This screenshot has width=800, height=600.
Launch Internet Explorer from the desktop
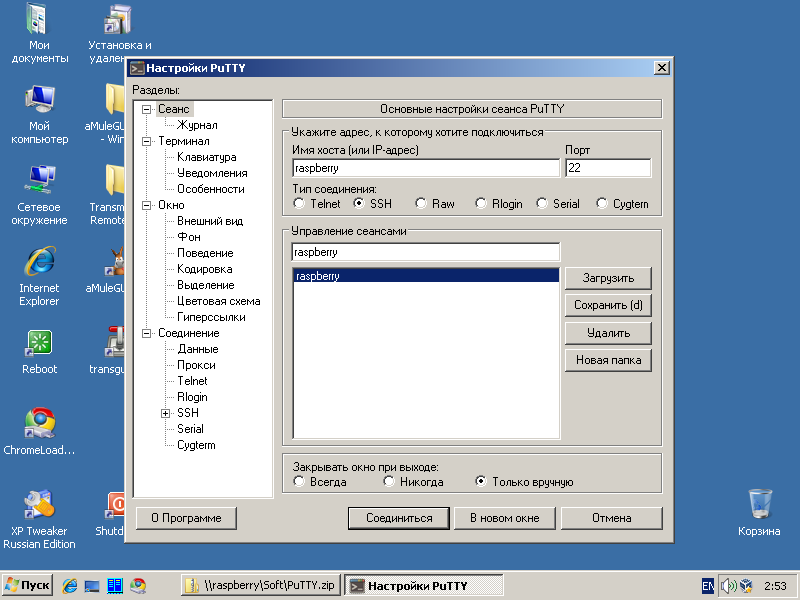pos(39,277)
